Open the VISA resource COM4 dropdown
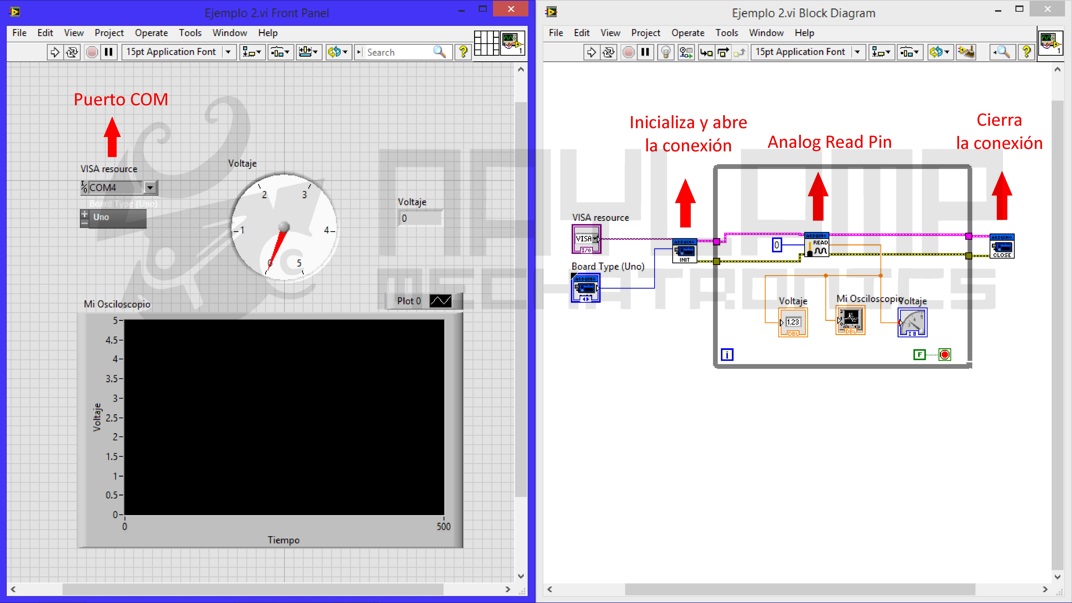Screen dimensions: 1072x603 pyautogui.click(x=150, y=188)
